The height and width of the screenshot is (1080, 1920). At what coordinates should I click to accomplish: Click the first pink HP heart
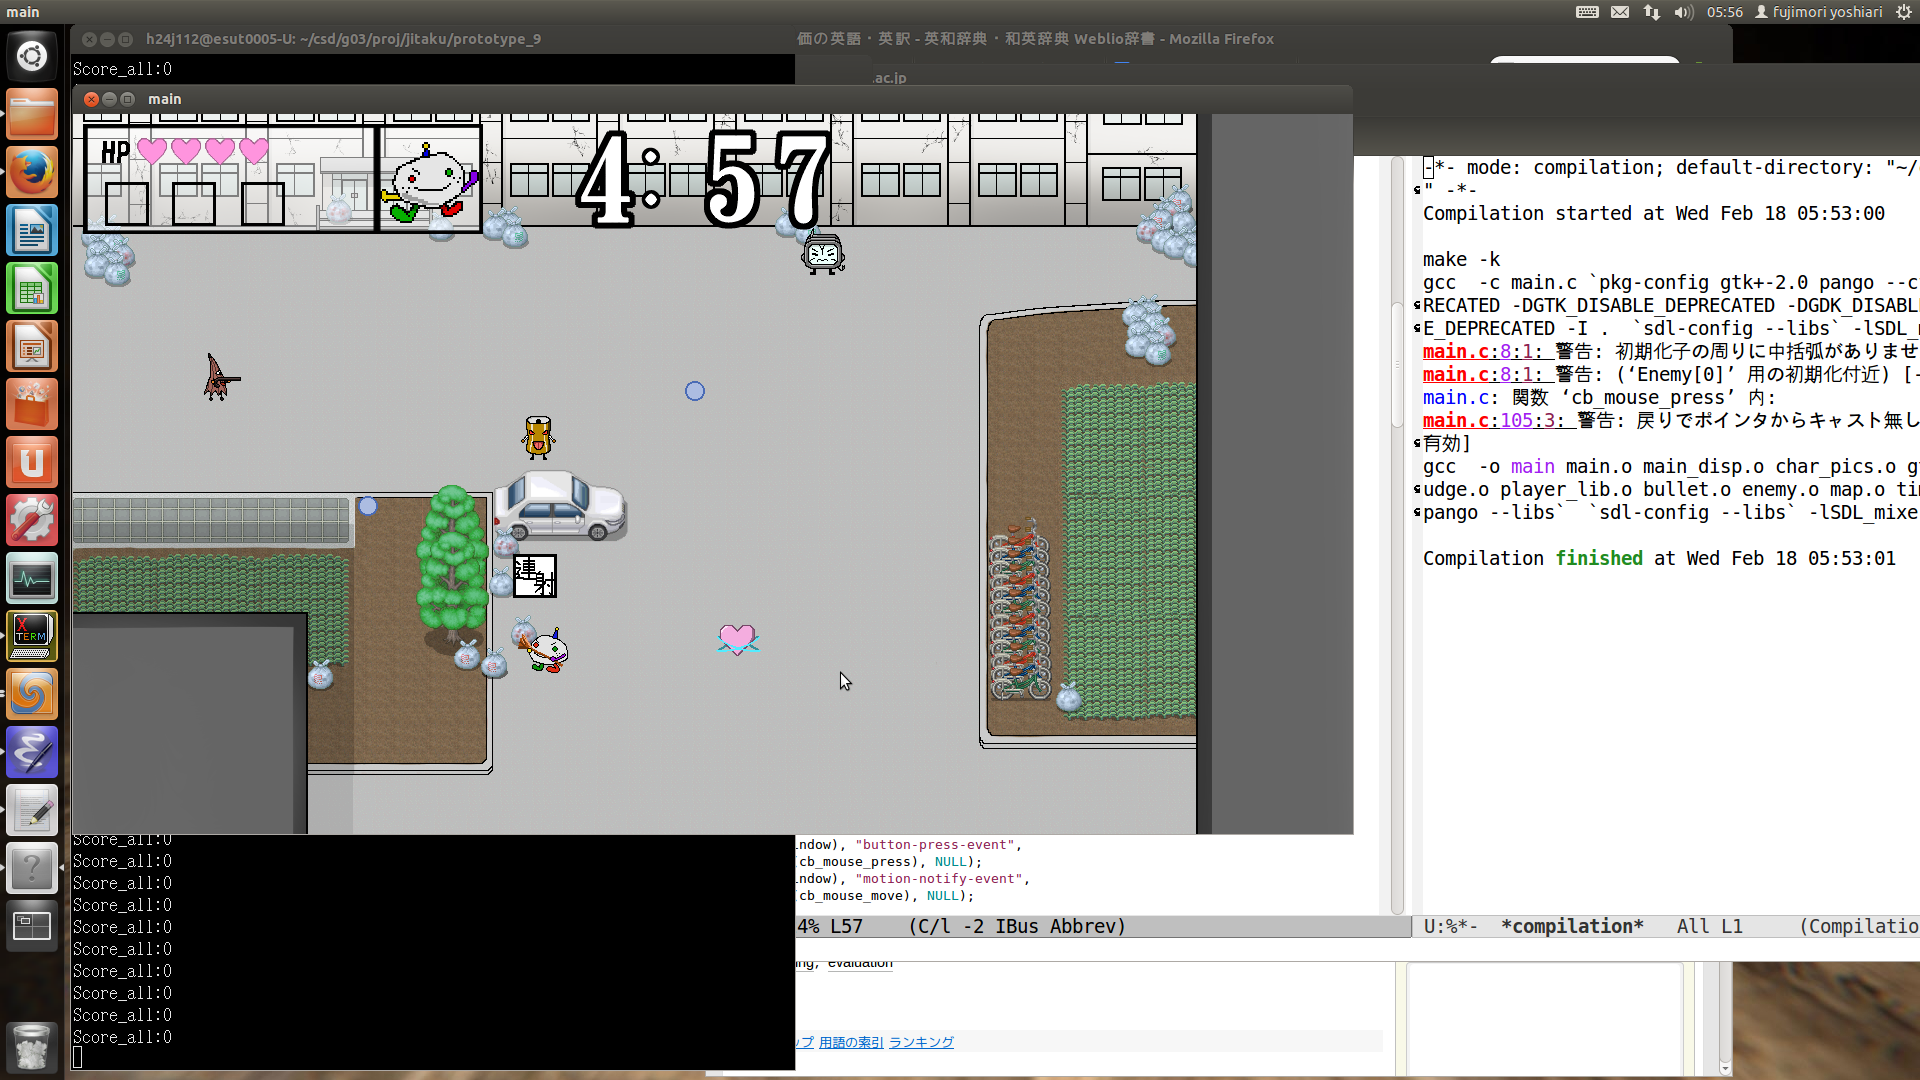152,151
